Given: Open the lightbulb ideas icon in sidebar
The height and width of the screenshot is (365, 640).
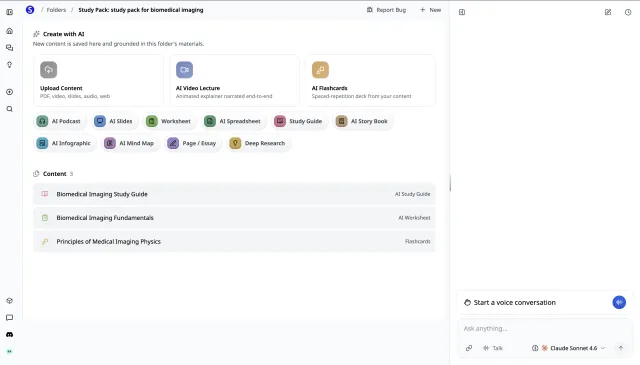Looking at the screenshot, I should (9, 65).
